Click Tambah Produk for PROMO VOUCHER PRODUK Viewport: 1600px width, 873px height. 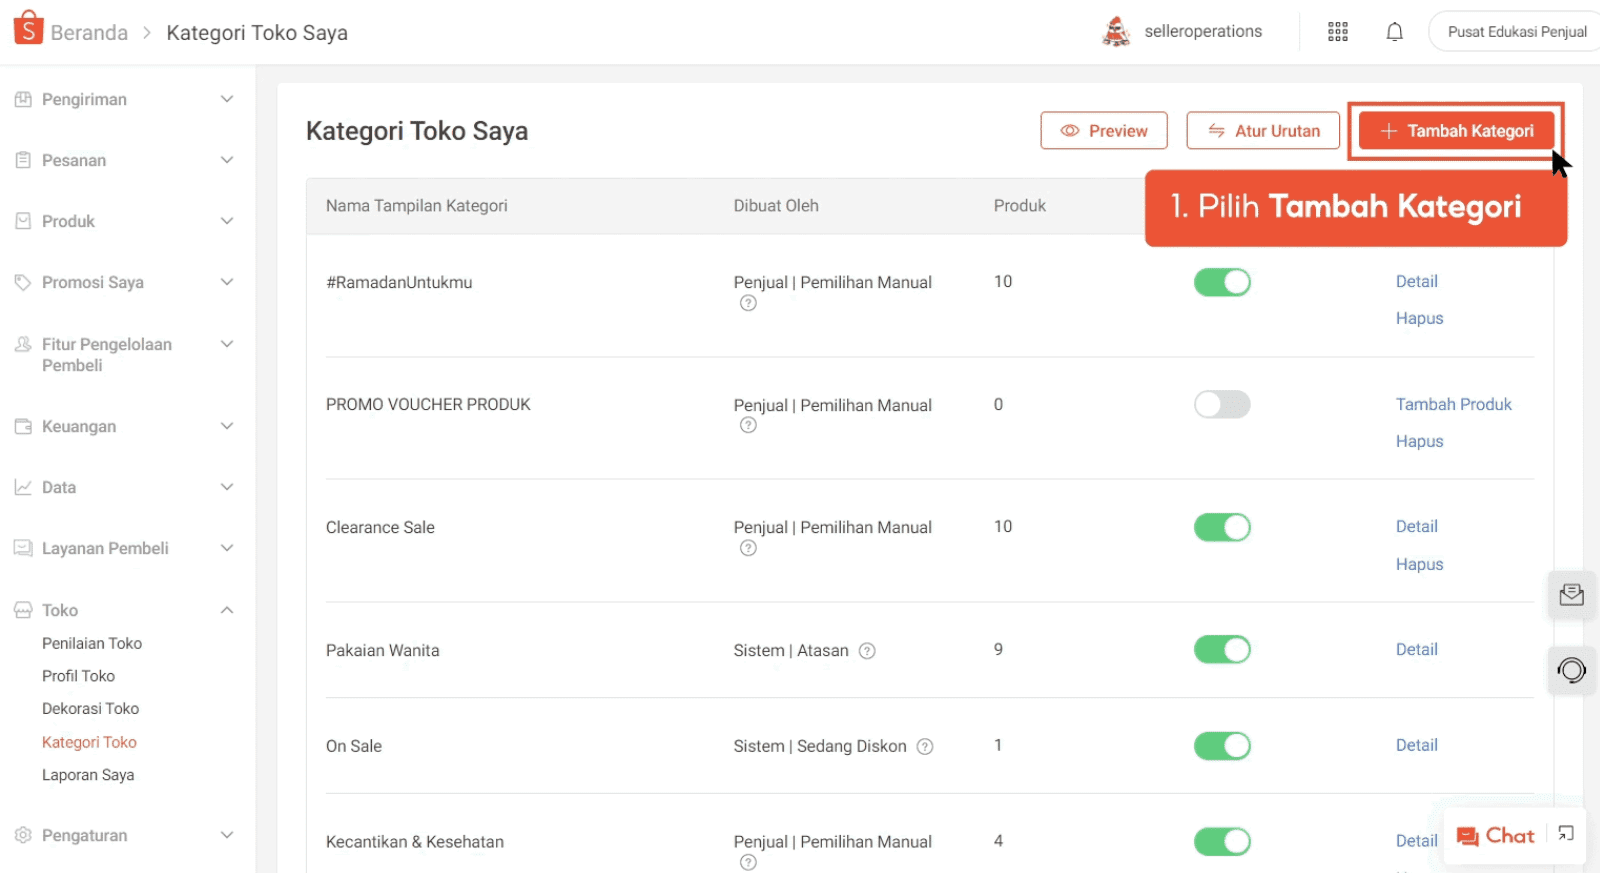coord(1454,404)
